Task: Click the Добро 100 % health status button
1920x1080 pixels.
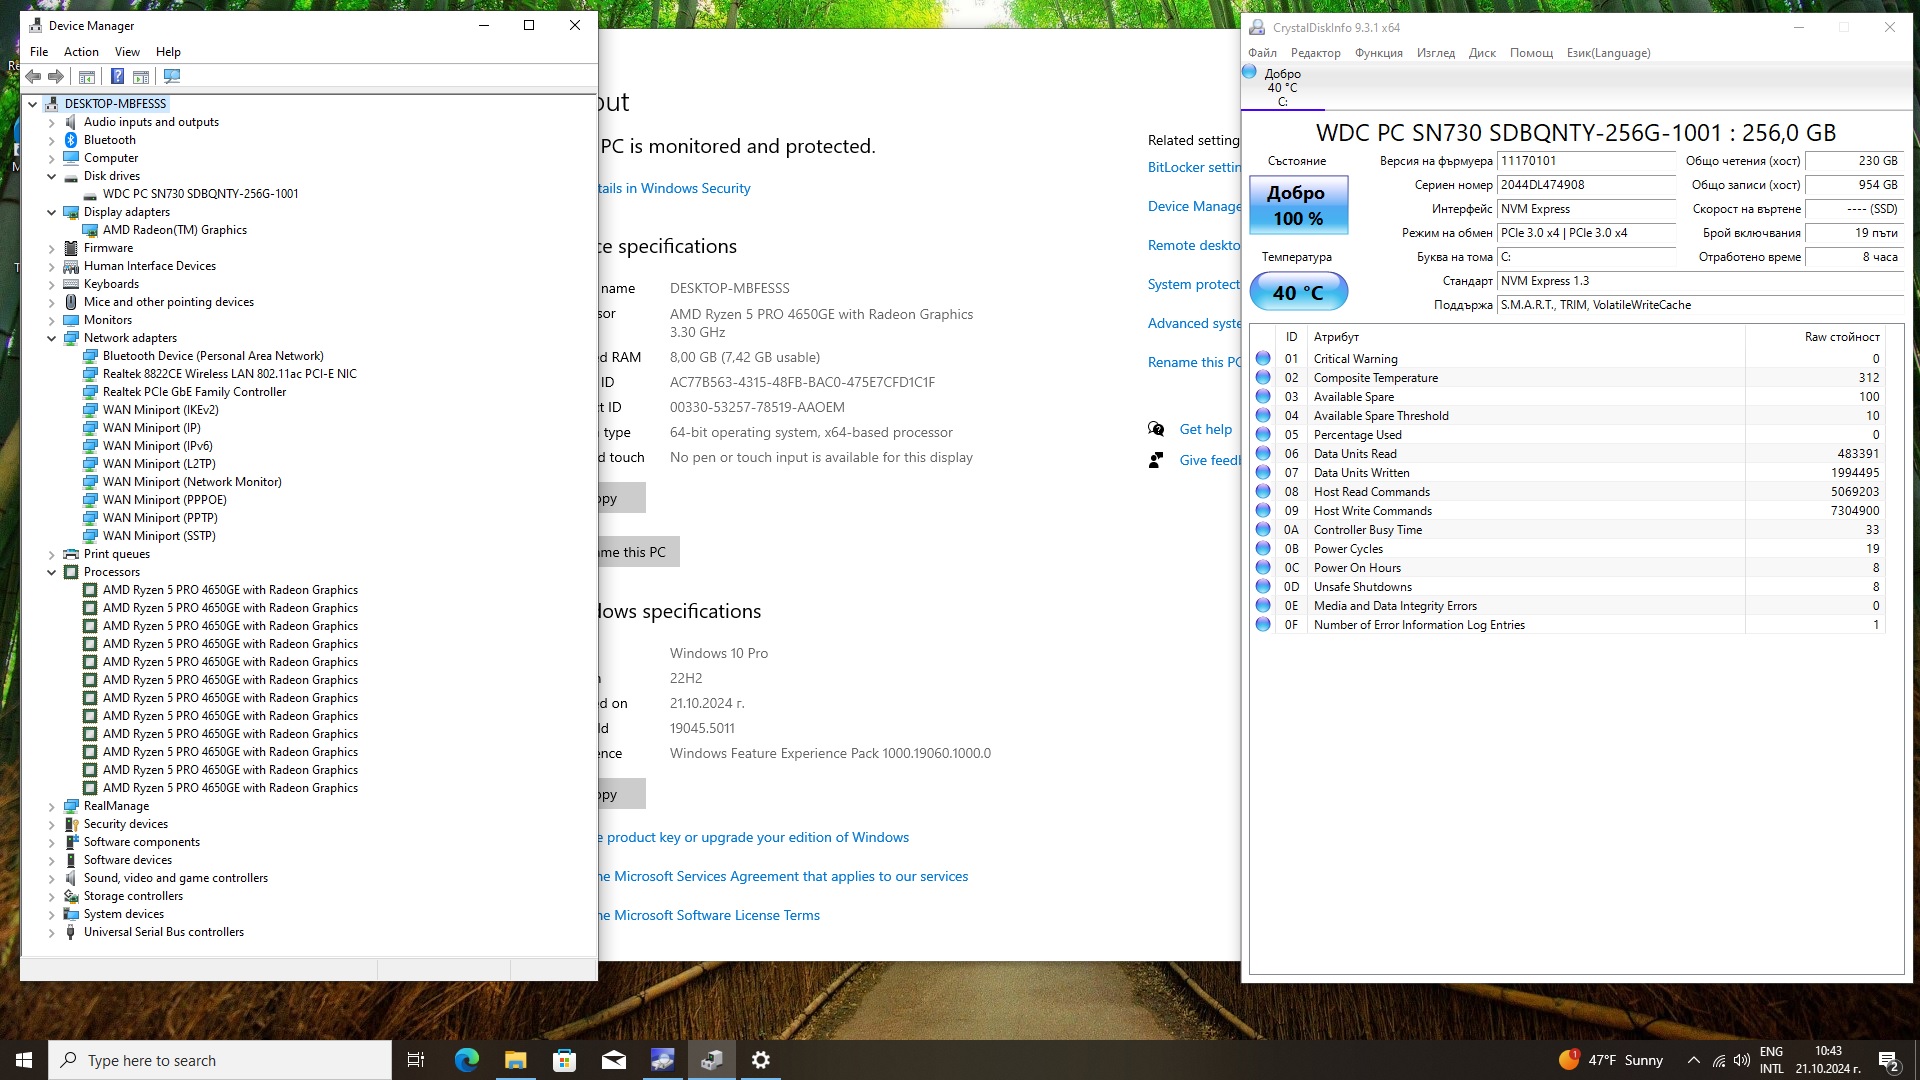Action: coord(1298,205)
